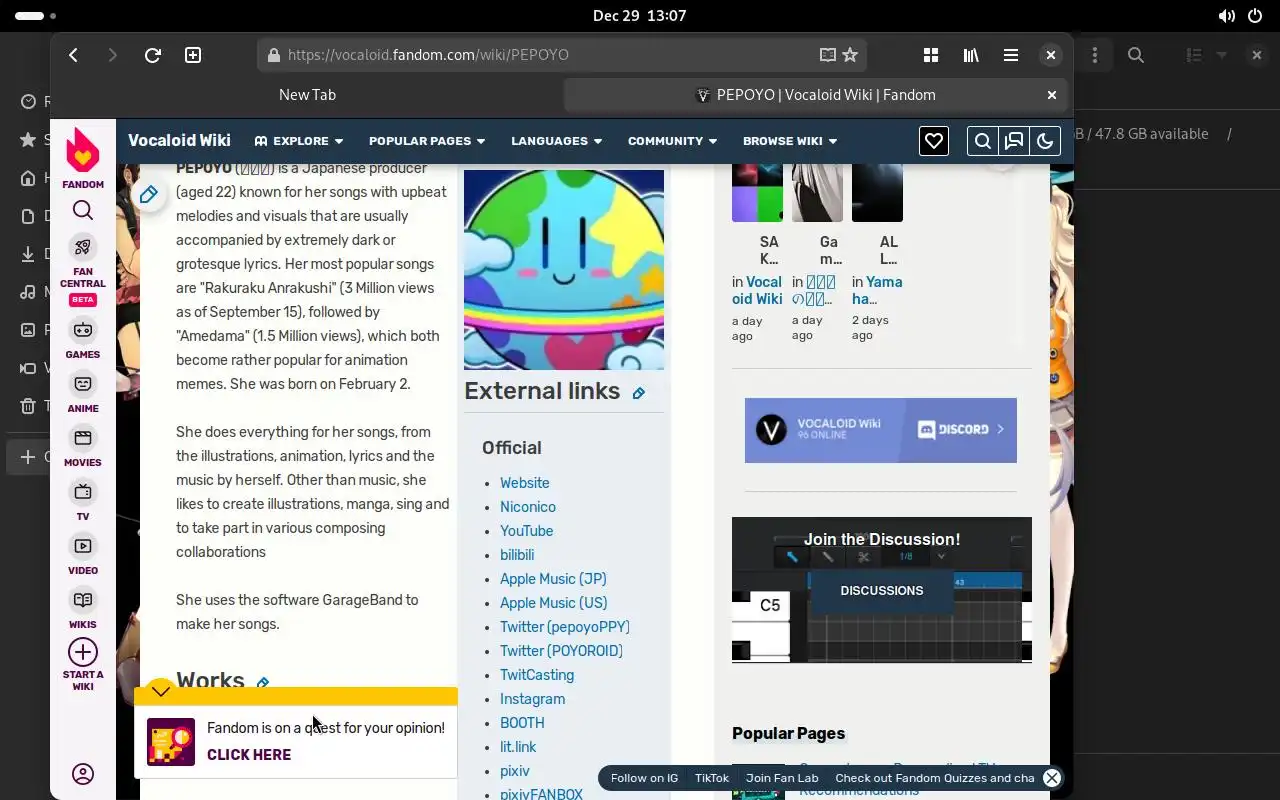Reload the page with the refresh icon

[x=152, y=55]
